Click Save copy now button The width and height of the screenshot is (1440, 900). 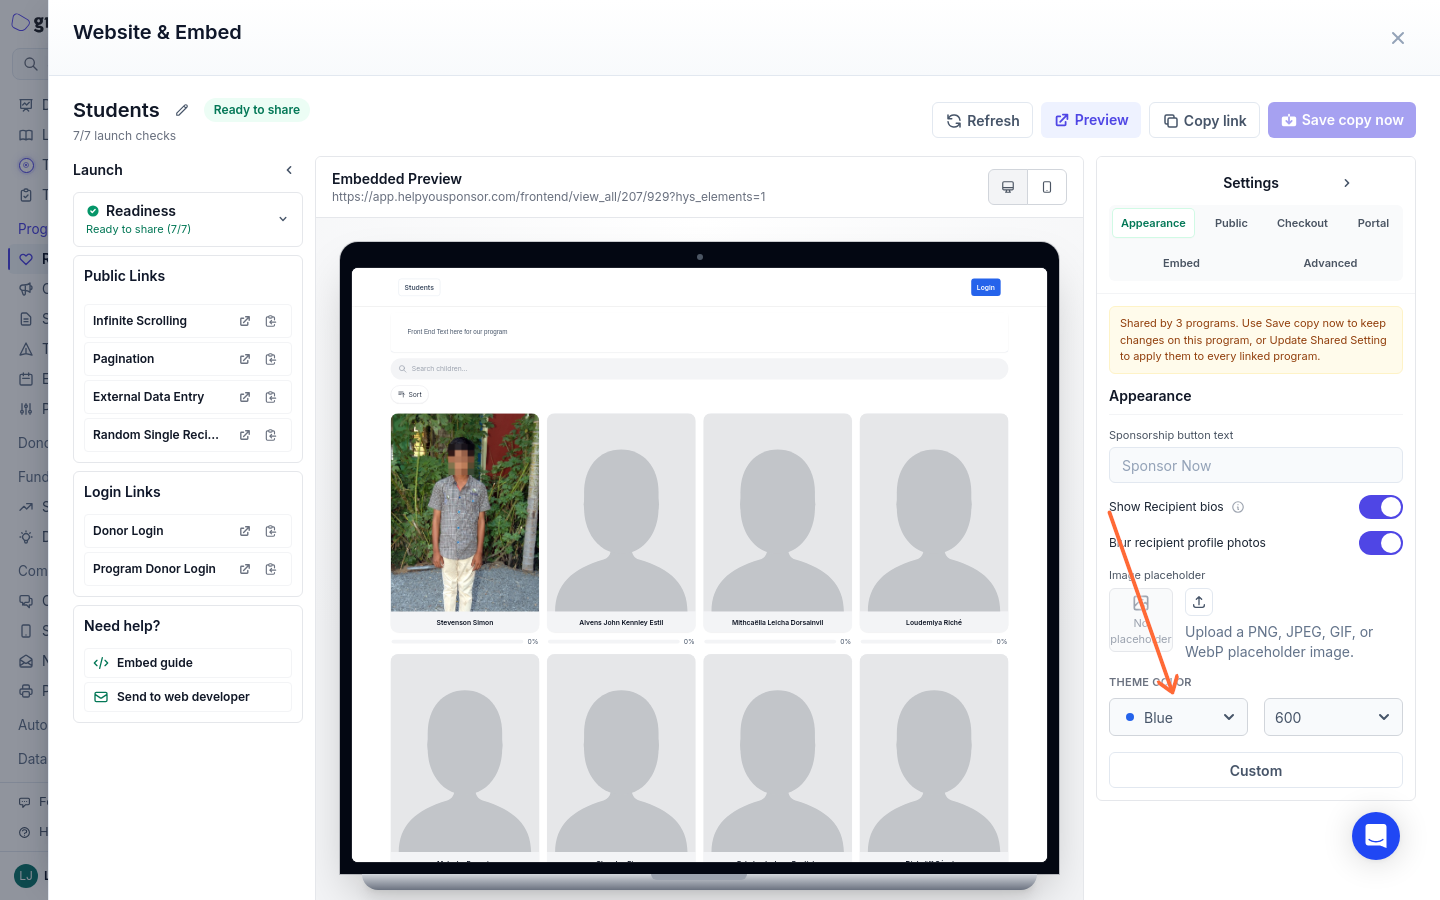pos(1342,120)
